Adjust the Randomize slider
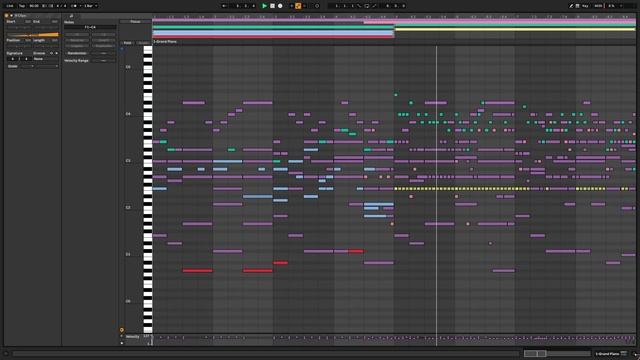The width and height of the screenshot is (640, 360). [x=103, y=53]
